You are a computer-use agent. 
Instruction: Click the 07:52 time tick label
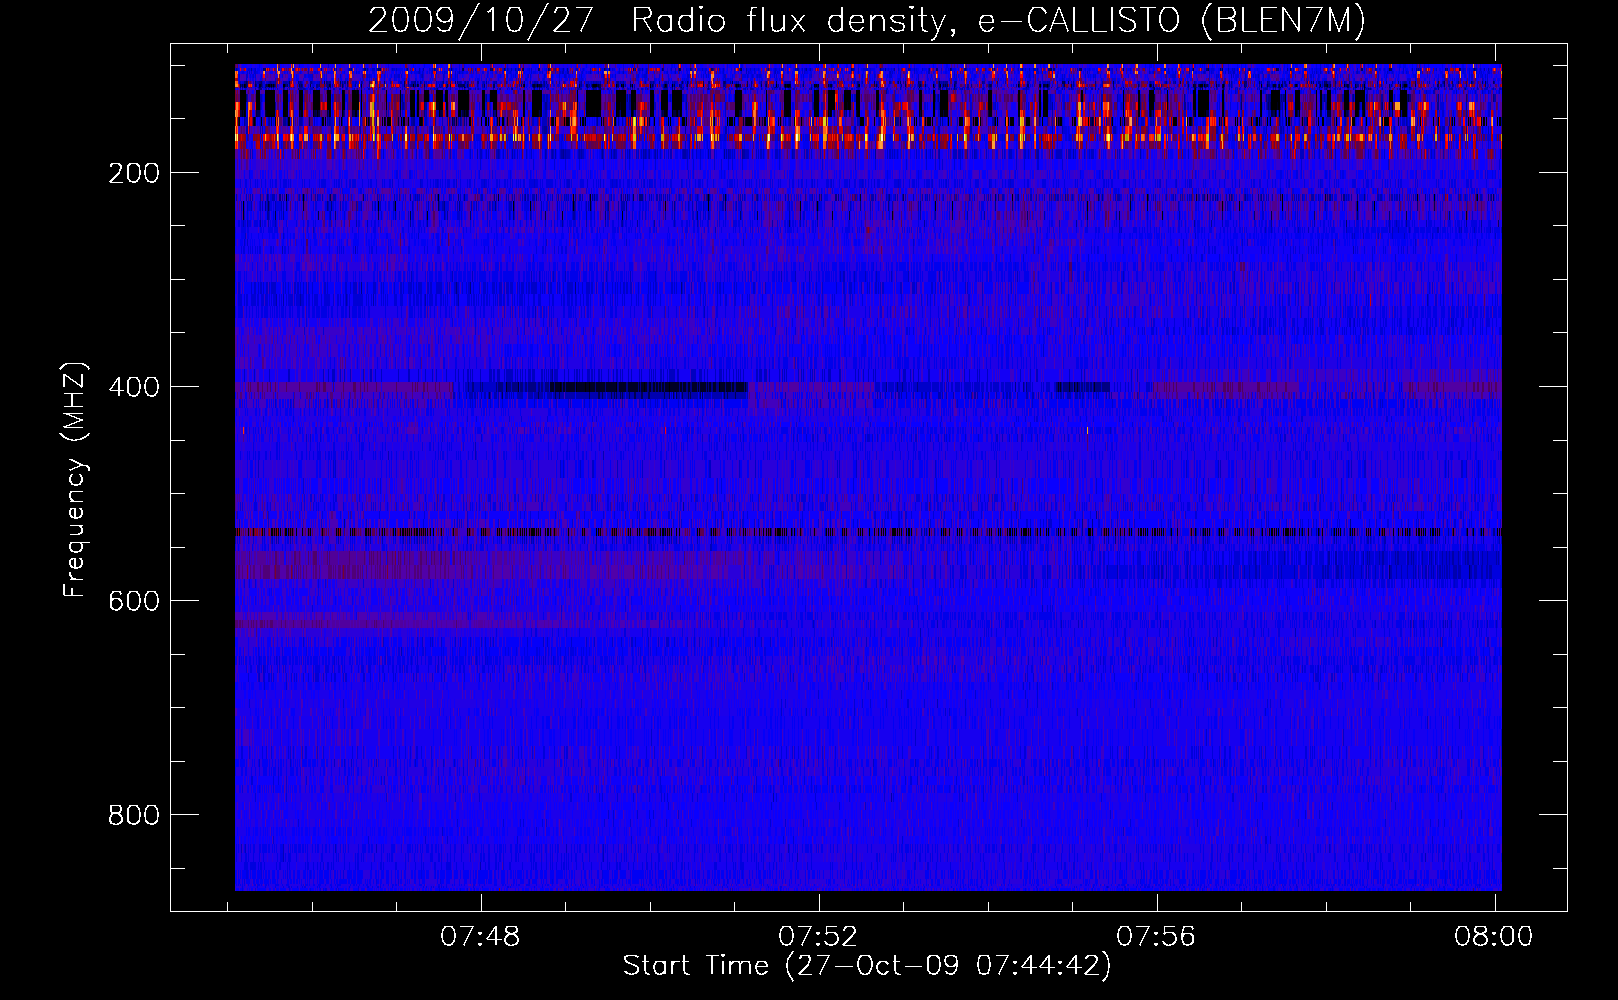[x=819, y=936]
